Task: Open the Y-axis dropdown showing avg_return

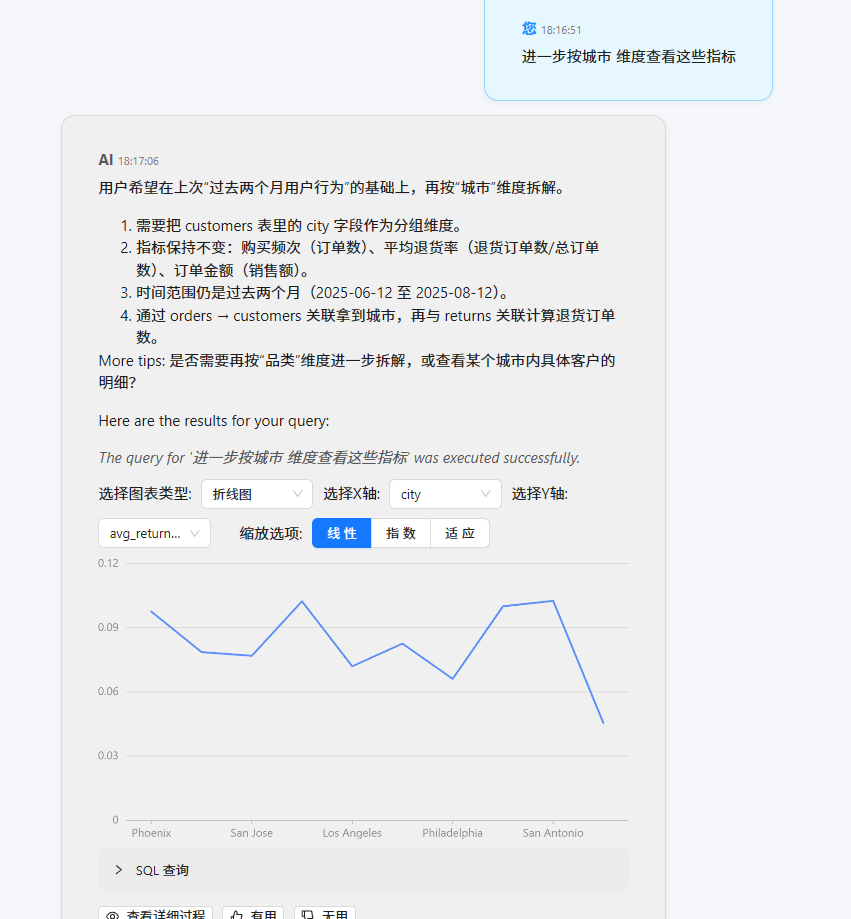Action: [x=153, y=533]
